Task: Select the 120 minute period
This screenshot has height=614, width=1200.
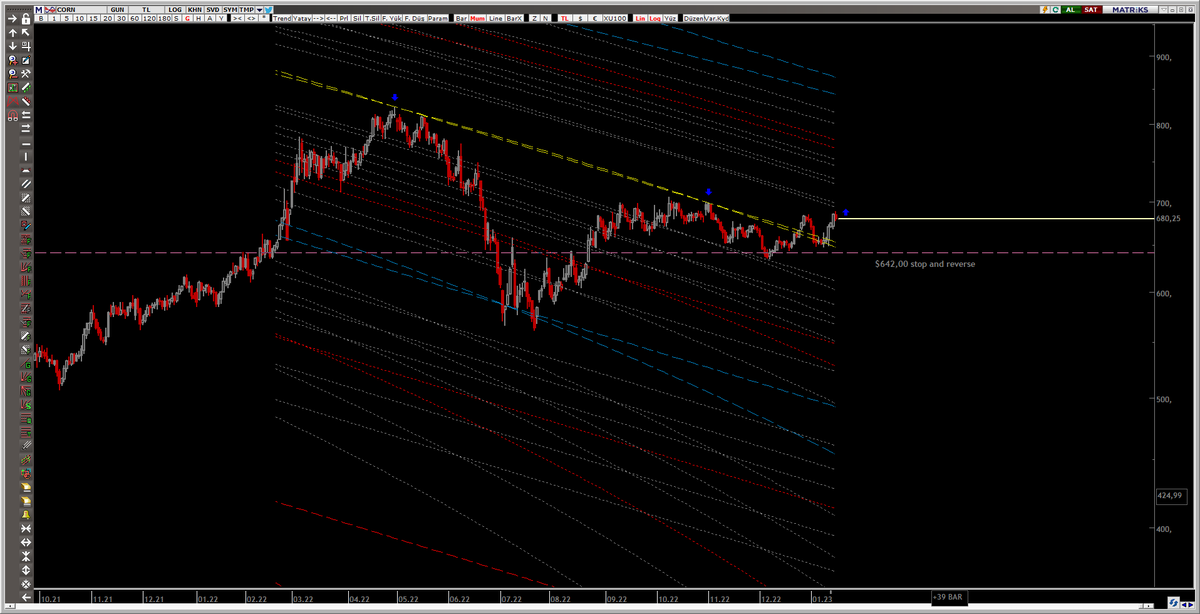Action: [x=149, y=19]
